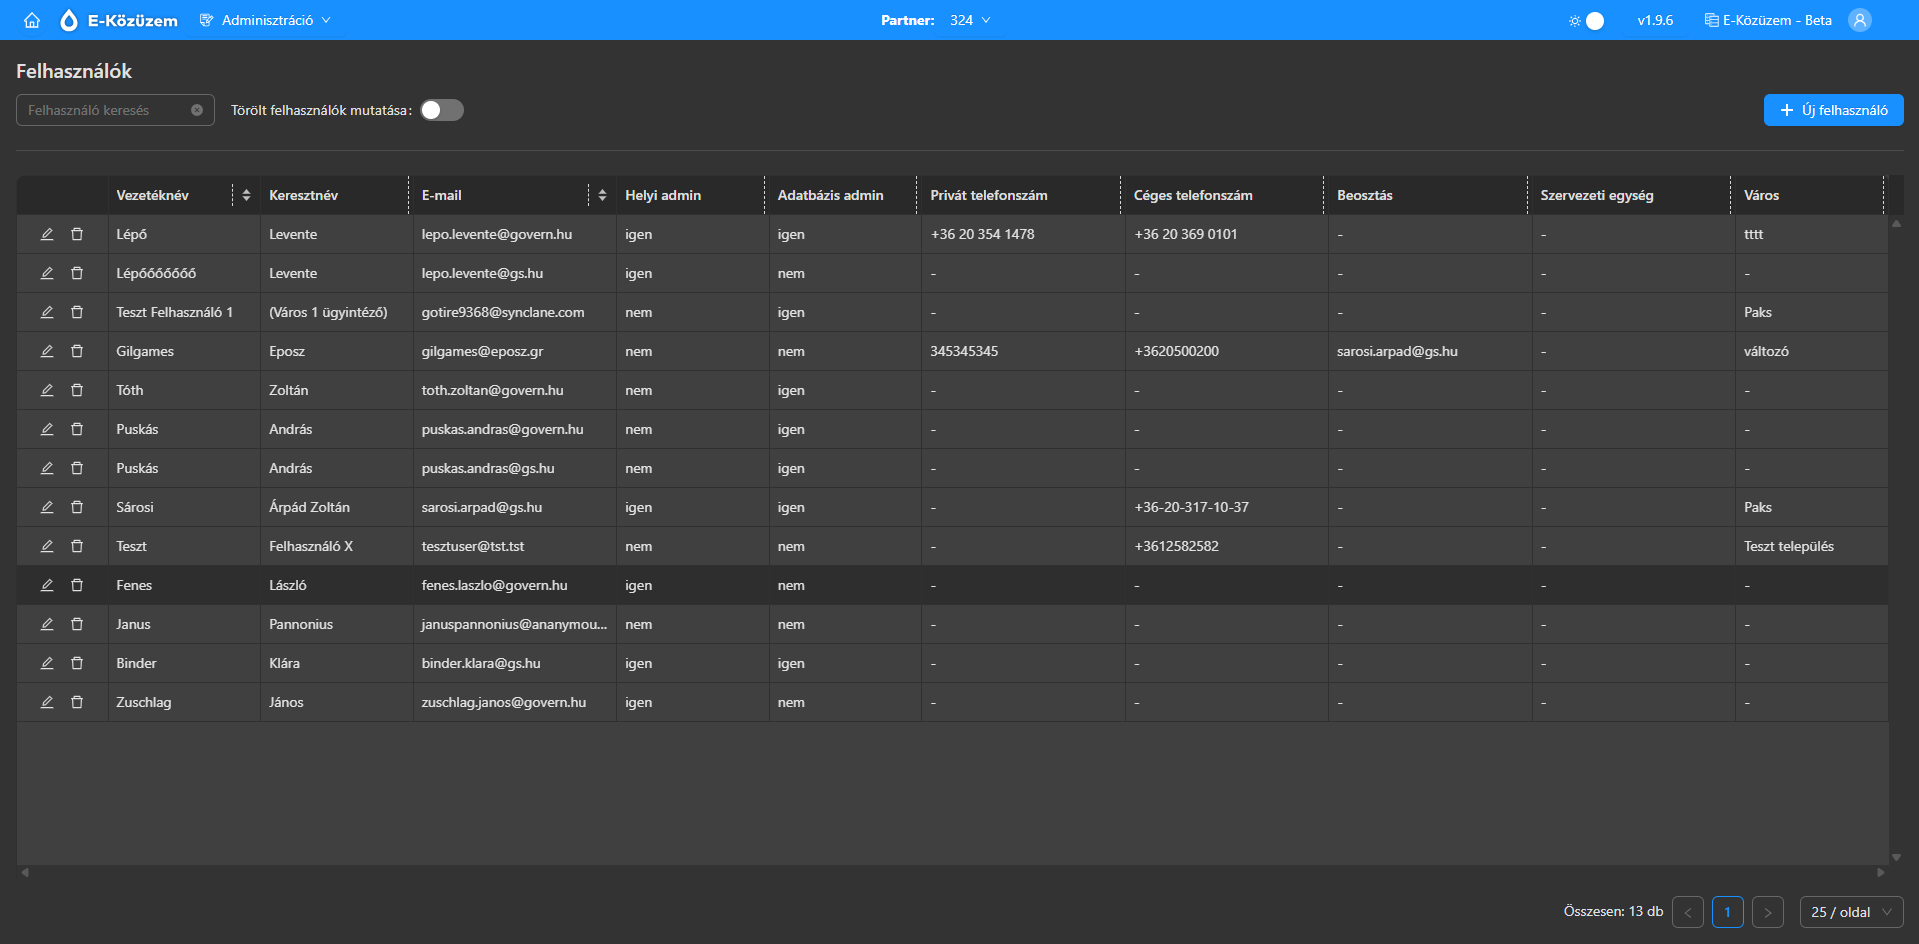Sort by Vezetéknév column
1919x944 pixels.
pyautogui.click(x=246, y=195)
